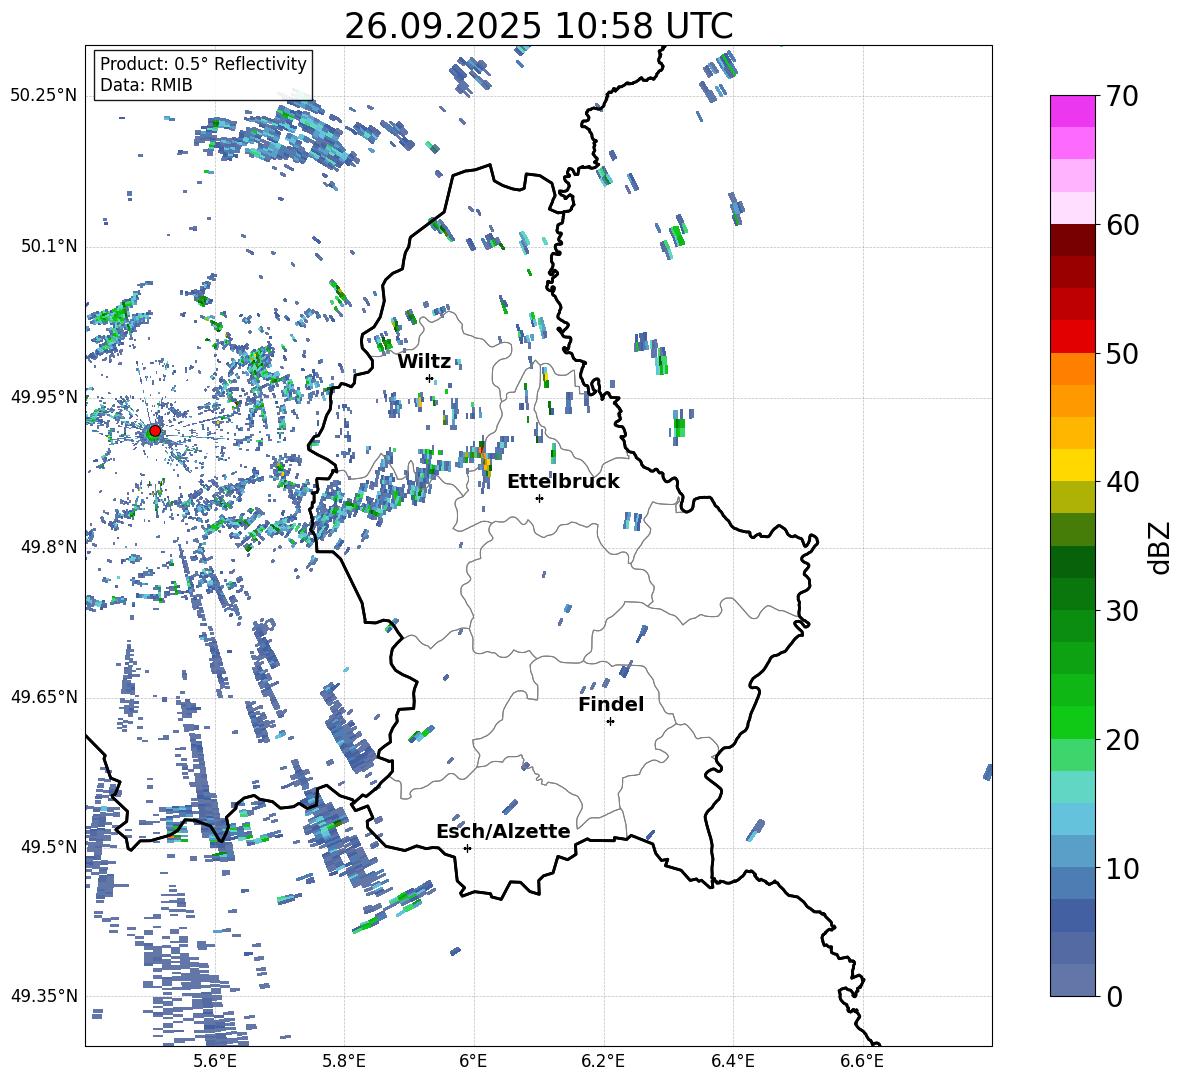The image size is (1184, 1081).
Task: Click the Product: 0.5° Reflectivity text
Action: 203,64
